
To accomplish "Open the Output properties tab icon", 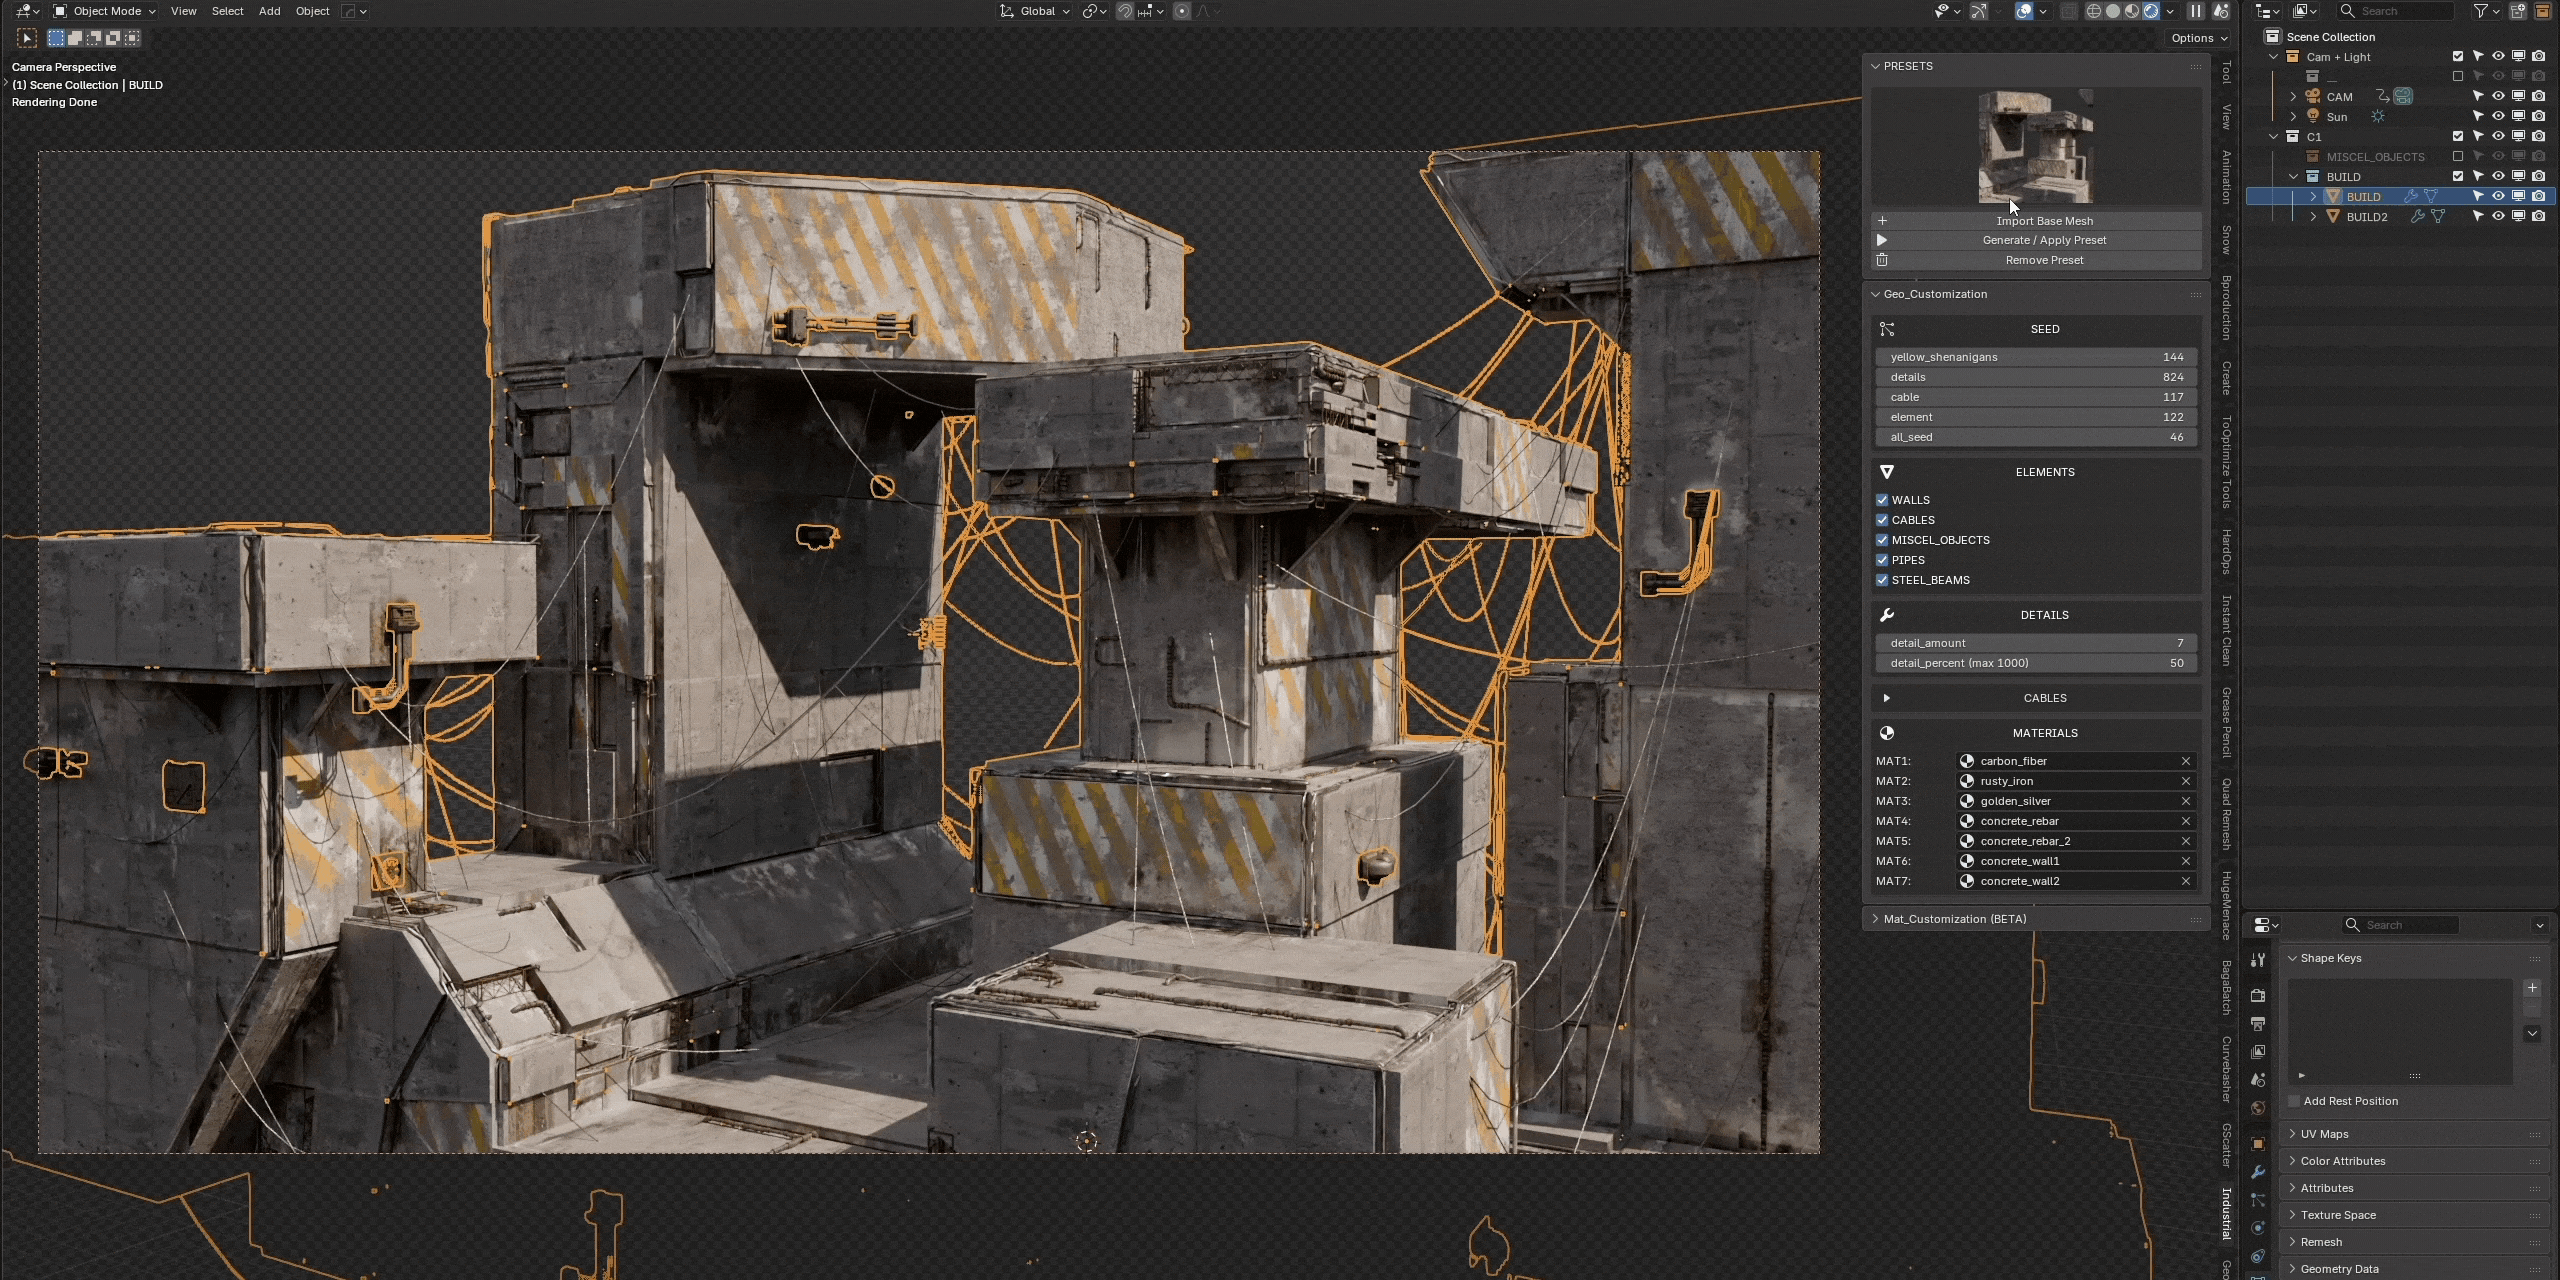I will coord(2258,1023).
